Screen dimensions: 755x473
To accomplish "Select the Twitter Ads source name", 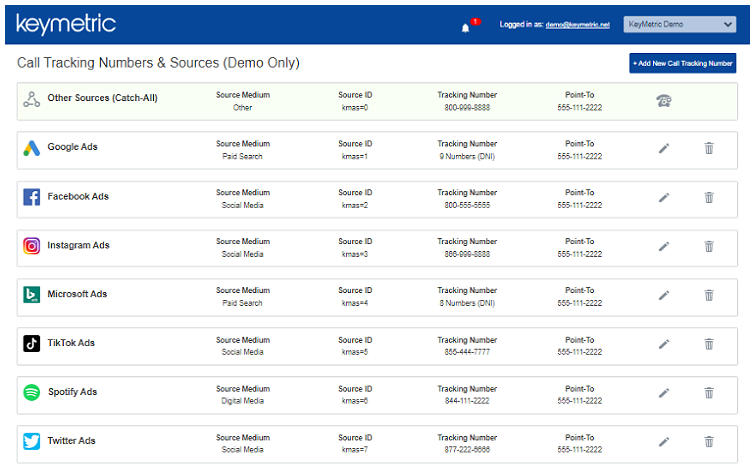I will 71,441.
